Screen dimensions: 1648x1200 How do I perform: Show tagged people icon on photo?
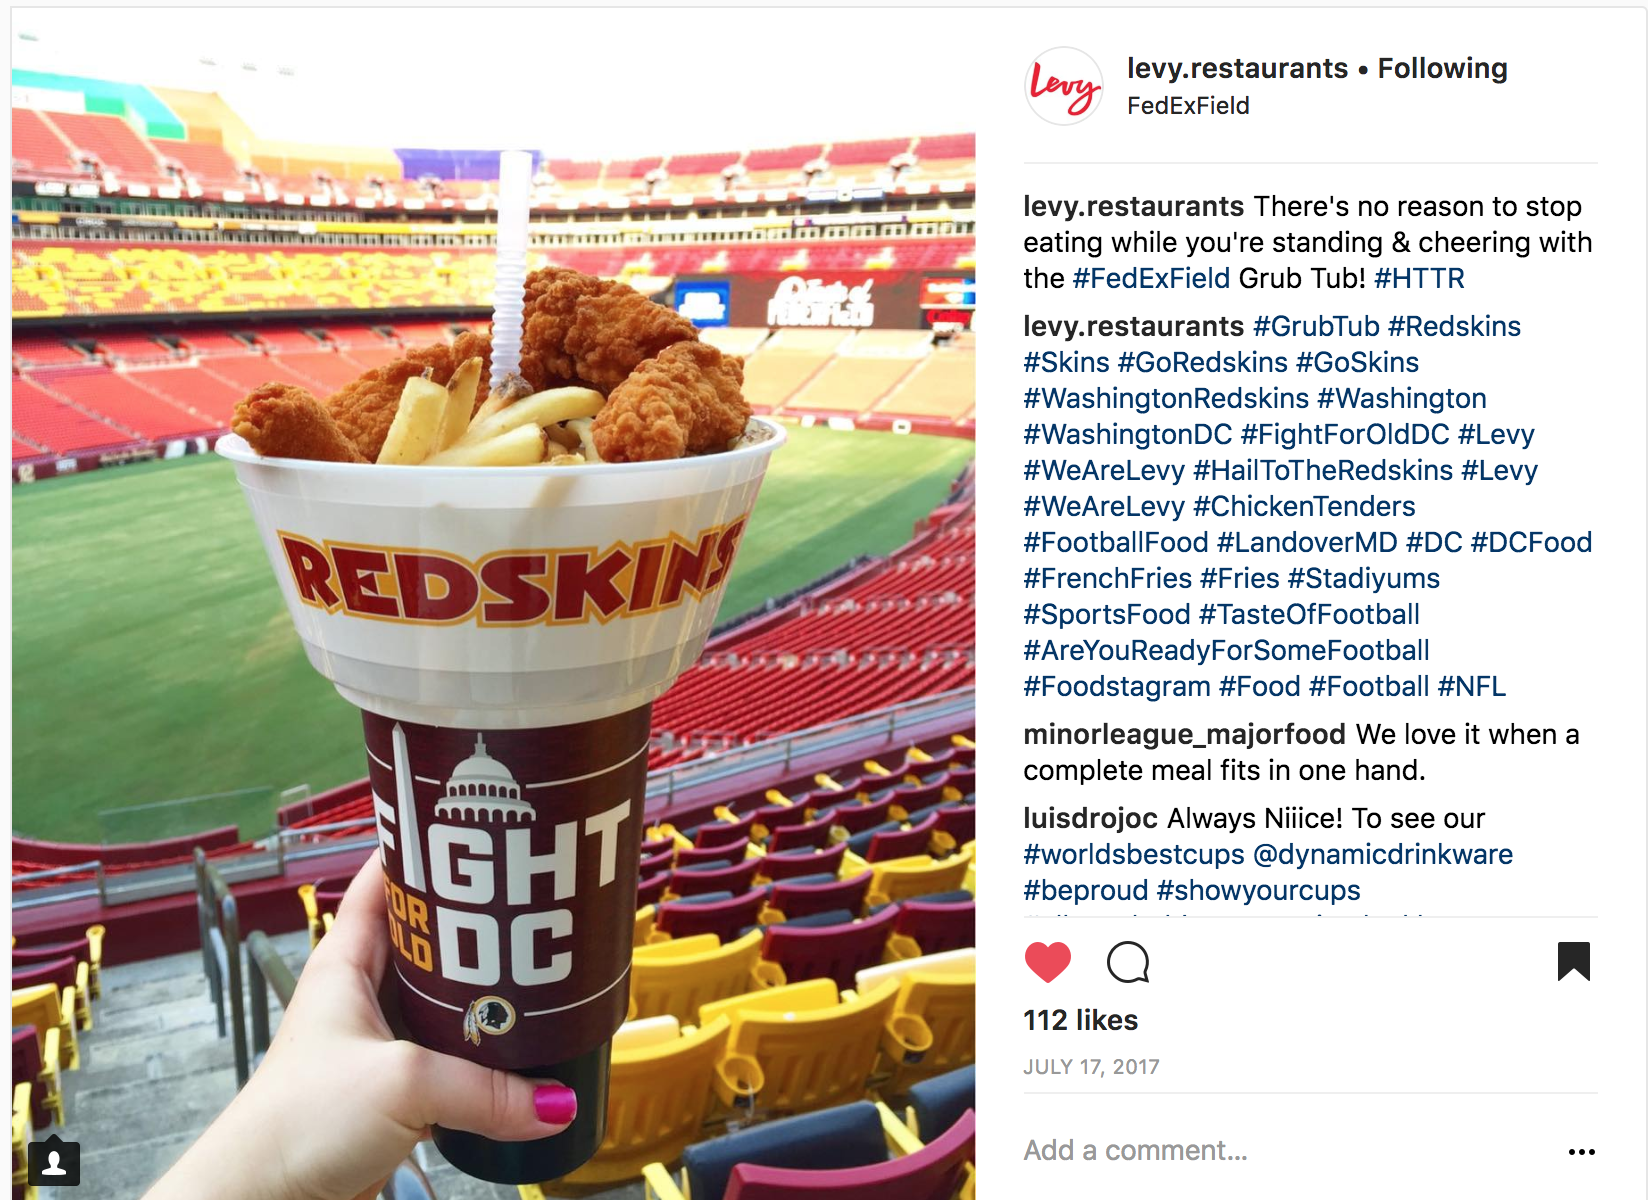tap(54, 1162)
